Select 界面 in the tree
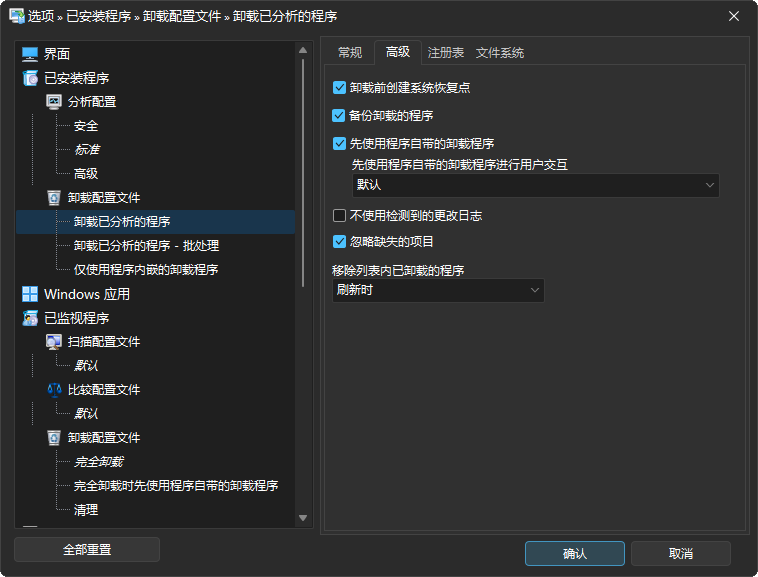Screen dimensions: 758x577 pyautogui.click(x=57, y=54)
